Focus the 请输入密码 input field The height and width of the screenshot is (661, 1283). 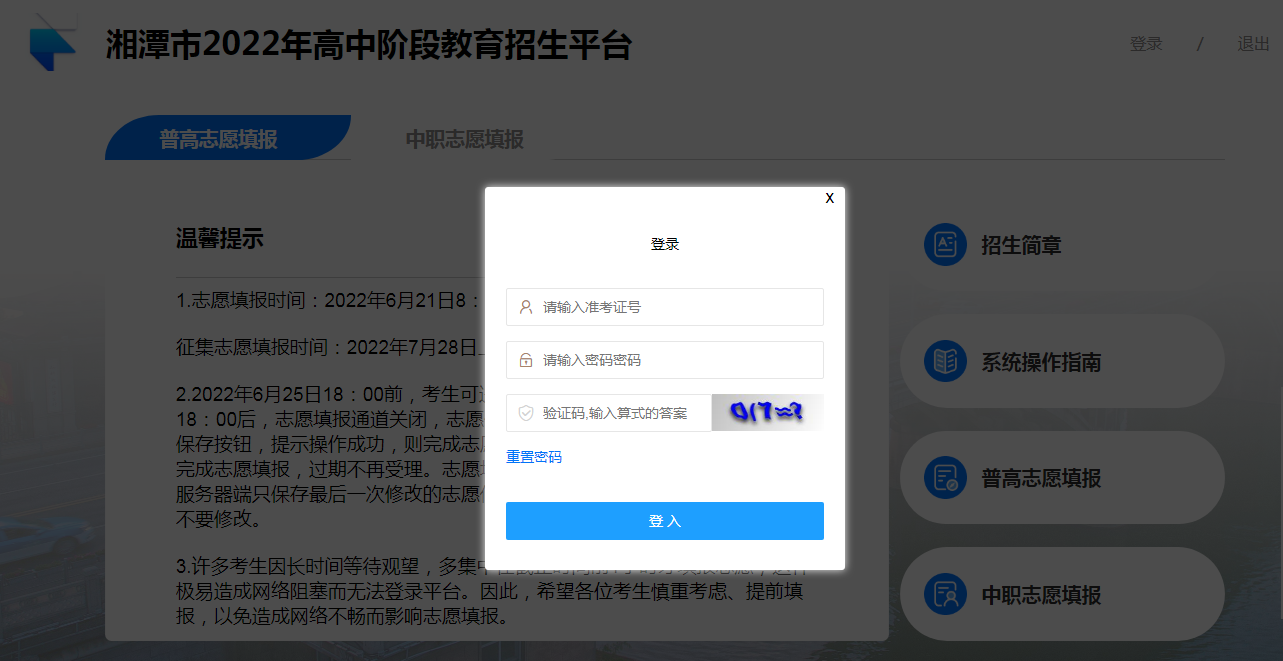point(665,360)
